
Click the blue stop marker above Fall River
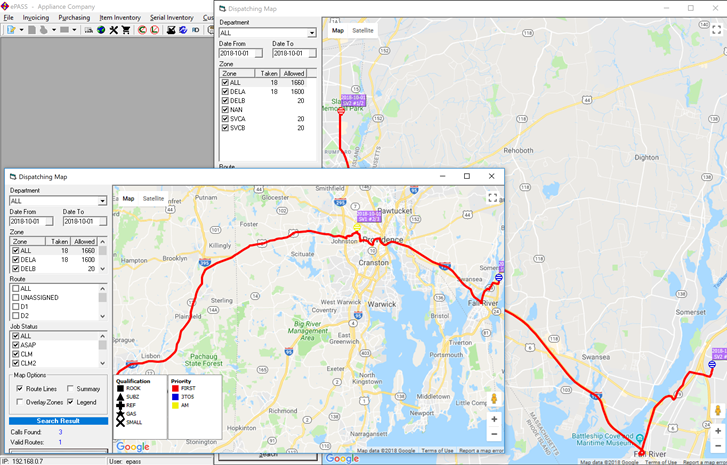click(498, 278)
